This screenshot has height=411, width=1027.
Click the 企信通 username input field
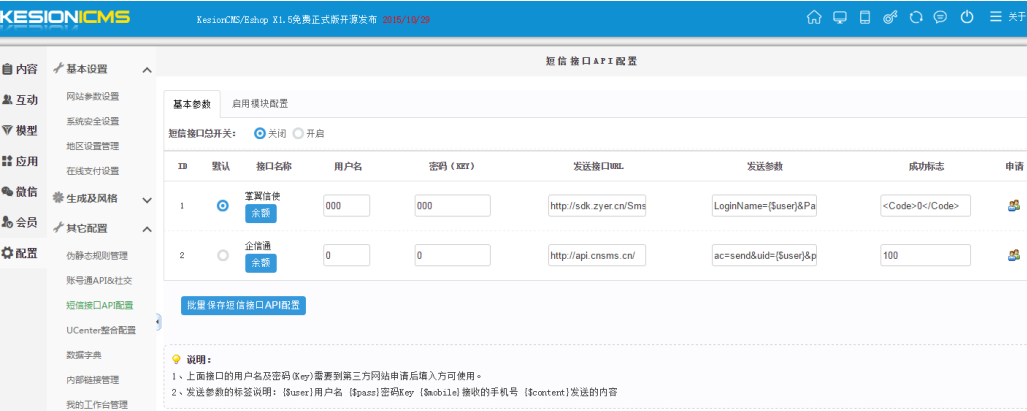346,255
